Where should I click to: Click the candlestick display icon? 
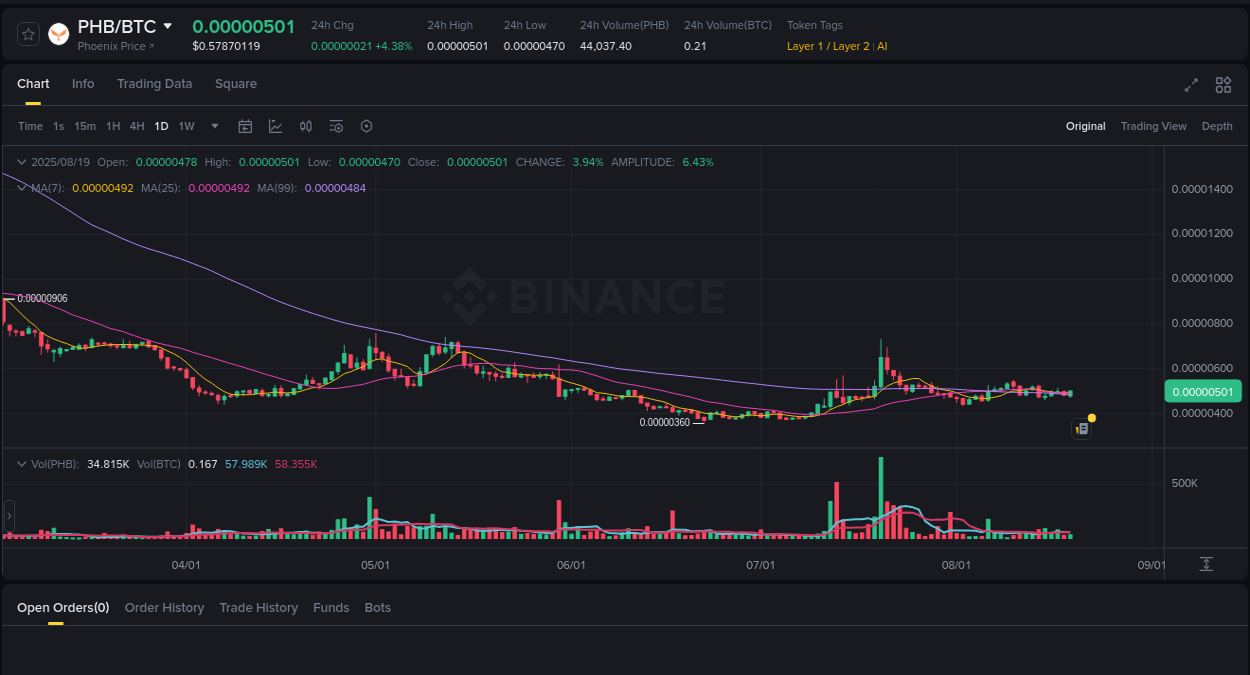pyautogui.click(x=306, y=126)
